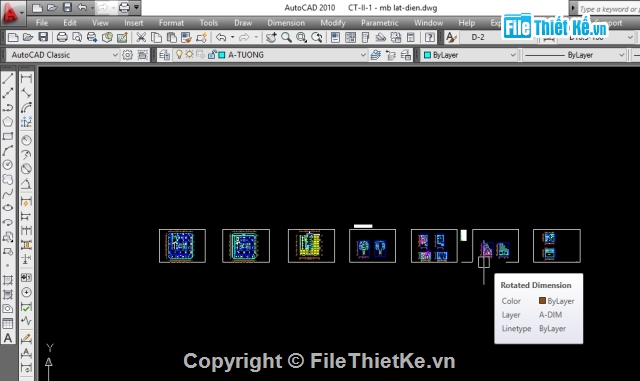Select the first drawing sheet thumbnail
The height and width of the screenshot is (381, 640).
coord(182,246)
